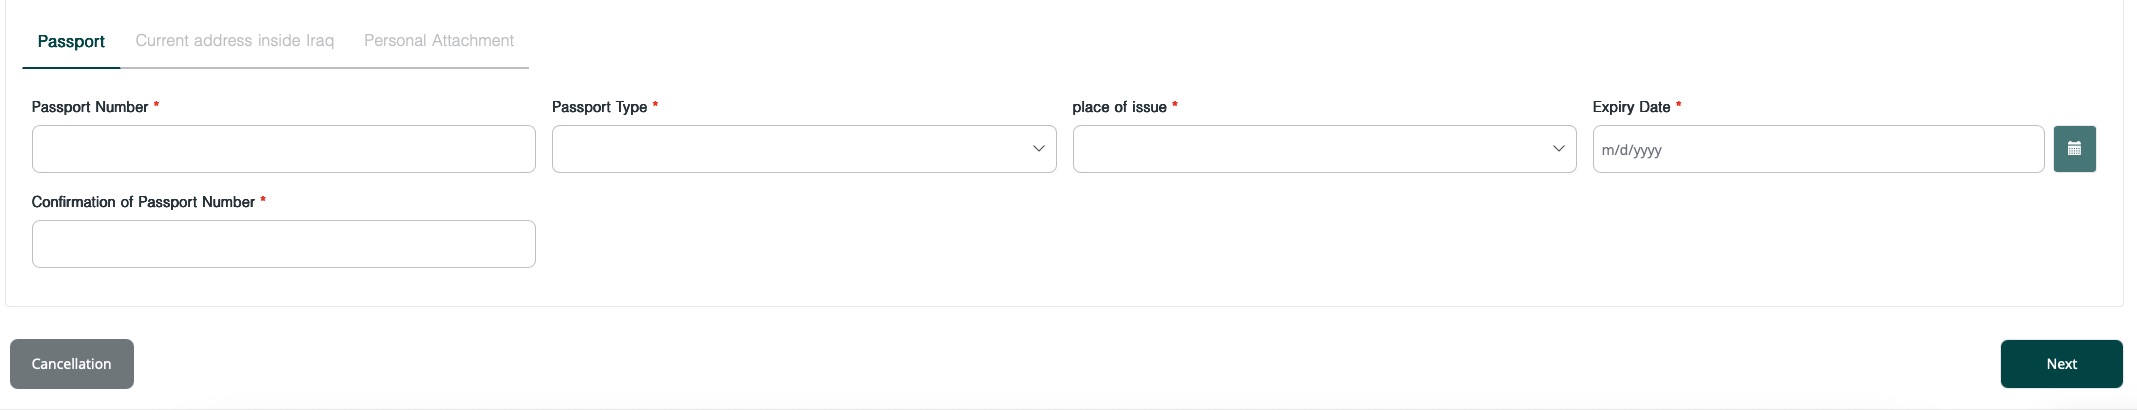Click the Confirmation of Passport Number field
Screen dimensions: 2137x410
pyautogui.click(x=284, y=244)
